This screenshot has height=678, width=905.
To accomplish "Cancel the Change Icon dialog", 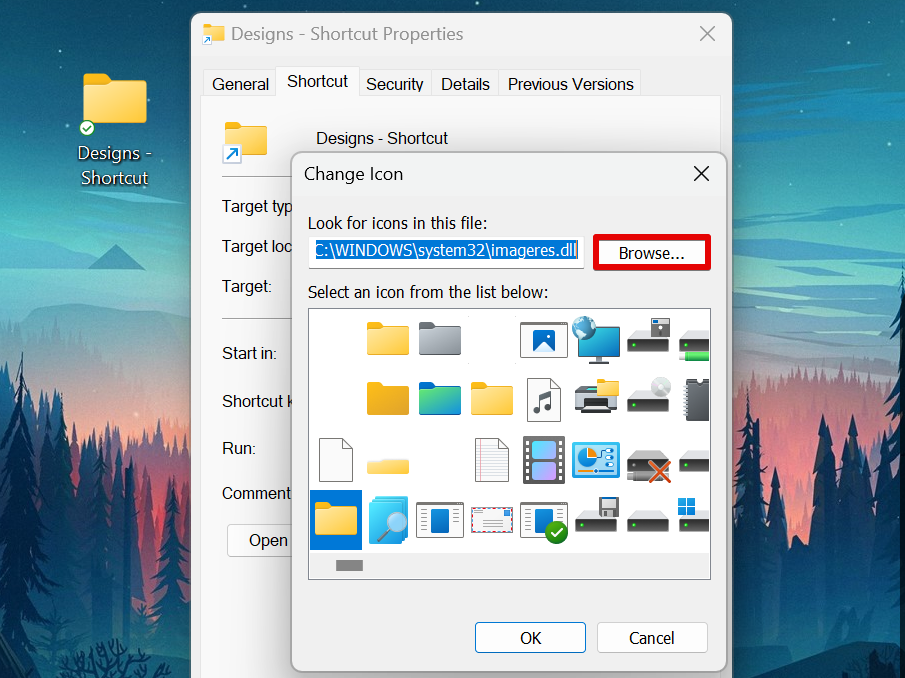I will pos(652,638).
